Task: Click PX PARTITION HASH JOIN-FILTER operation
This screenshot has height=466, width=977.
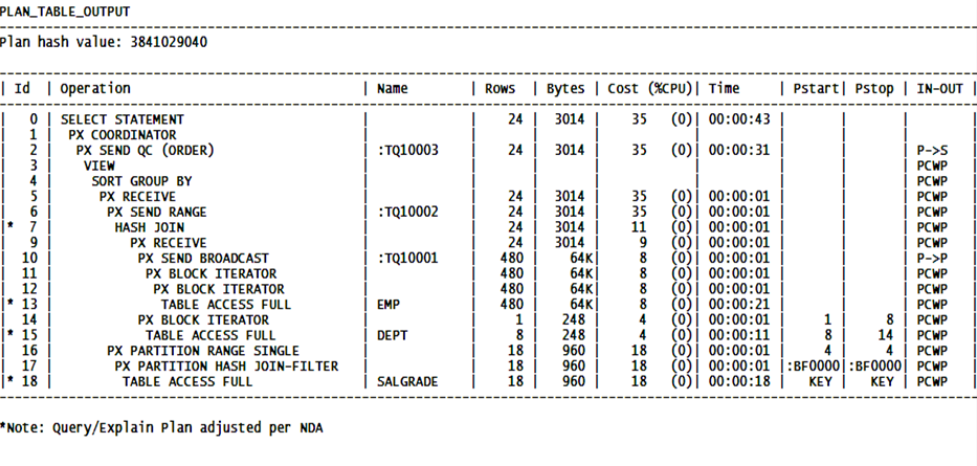Action: click(x=226, y=366)
